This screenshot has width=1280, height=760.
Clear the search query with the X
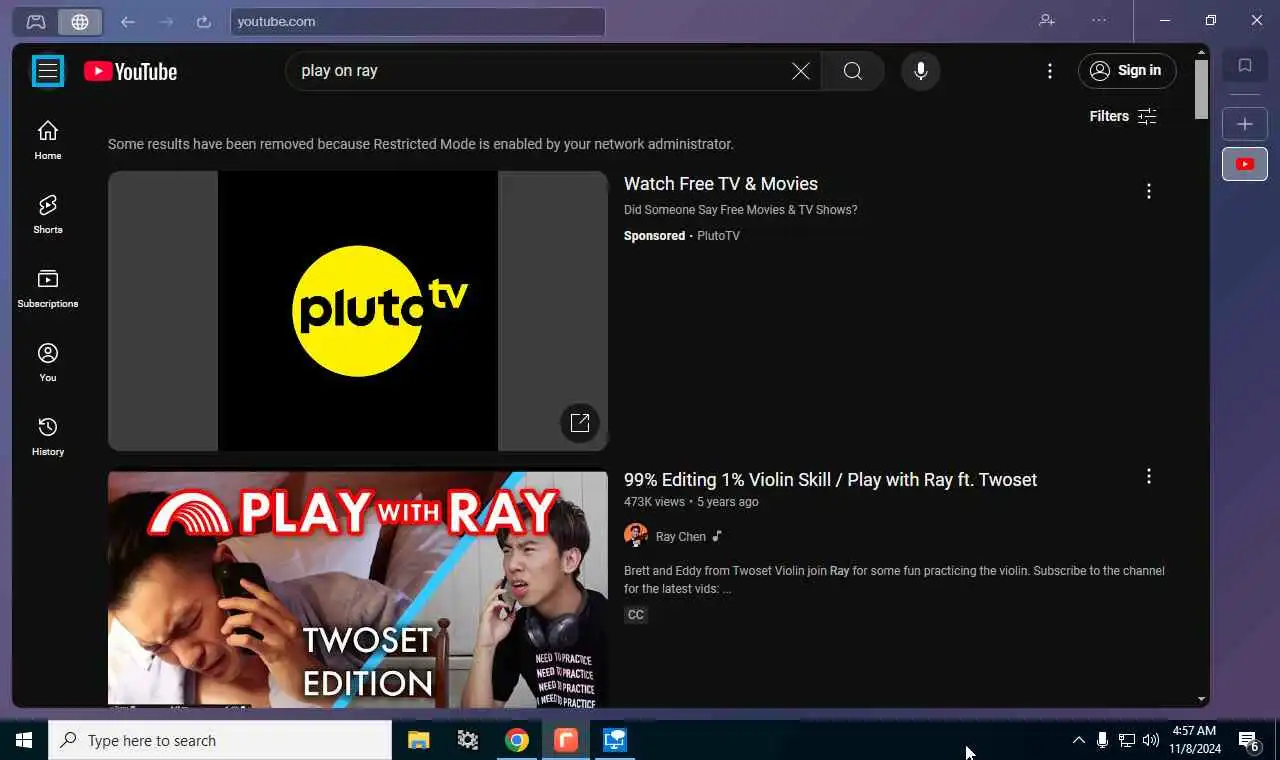point(801,71)
